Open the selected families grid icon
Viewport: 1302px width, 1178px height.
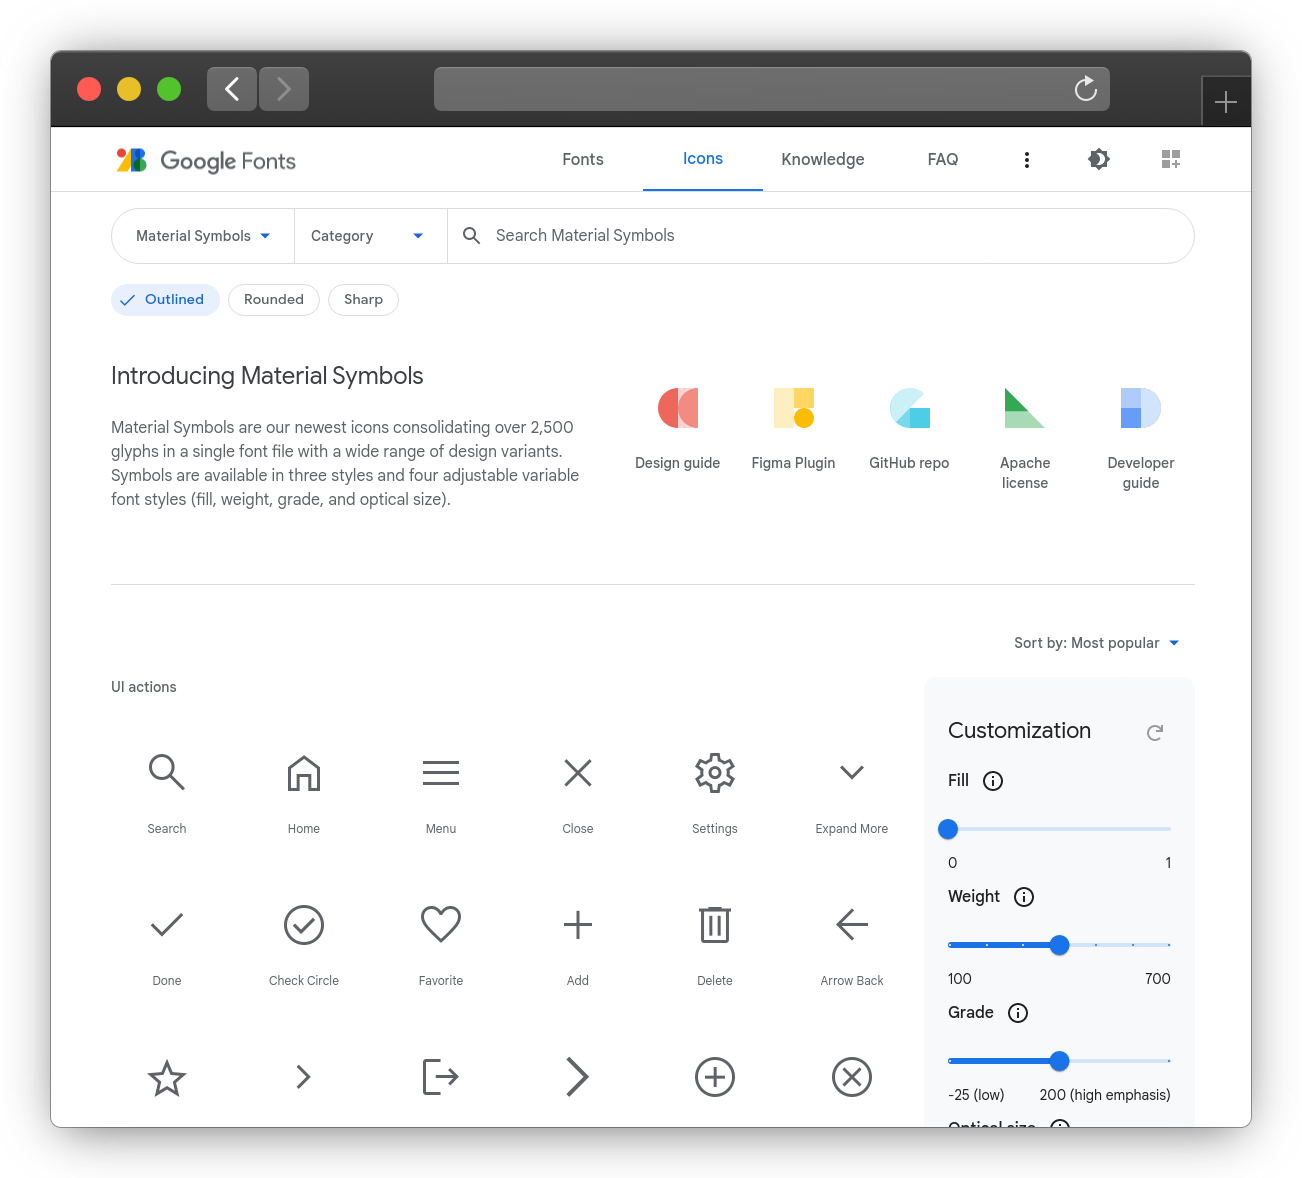pyautogui.click(x=1171, y=159)
